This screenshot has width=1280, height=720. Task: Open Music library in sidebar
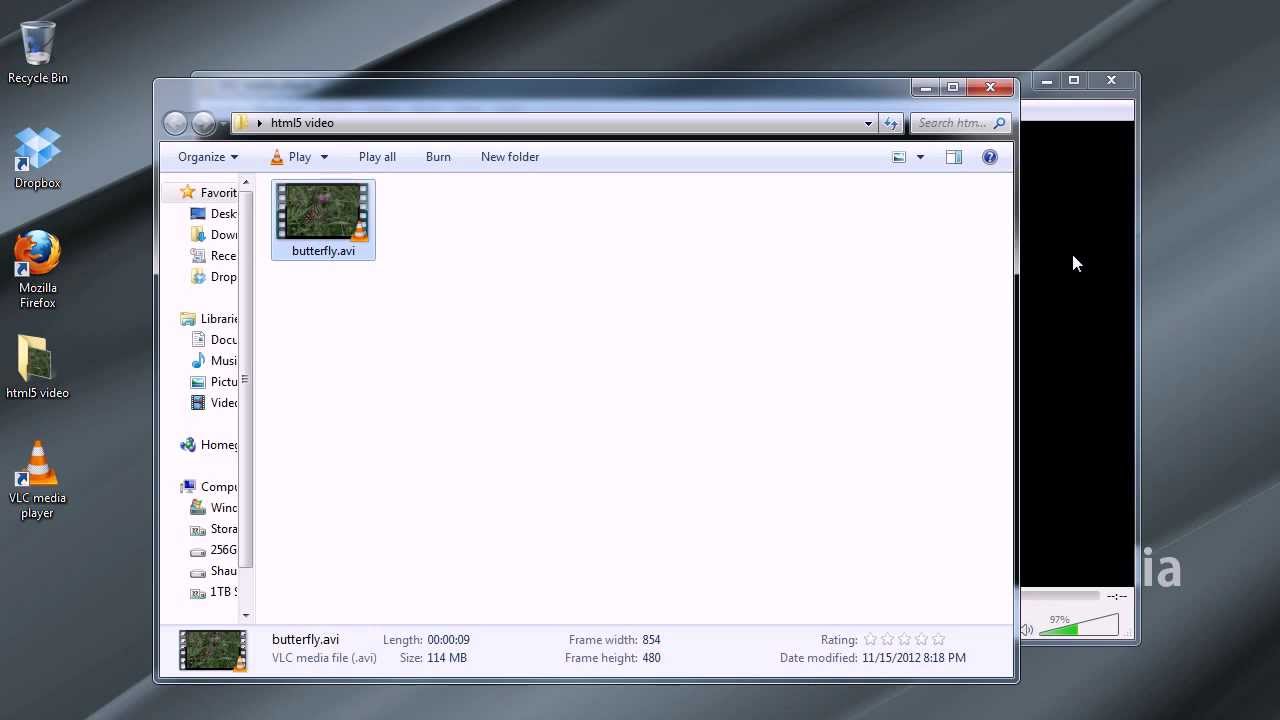pos(214,361)
